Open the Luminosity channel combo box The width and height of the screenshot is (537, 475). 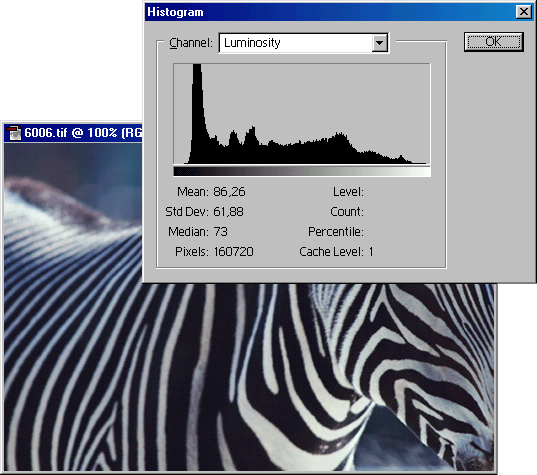[303, 43]
